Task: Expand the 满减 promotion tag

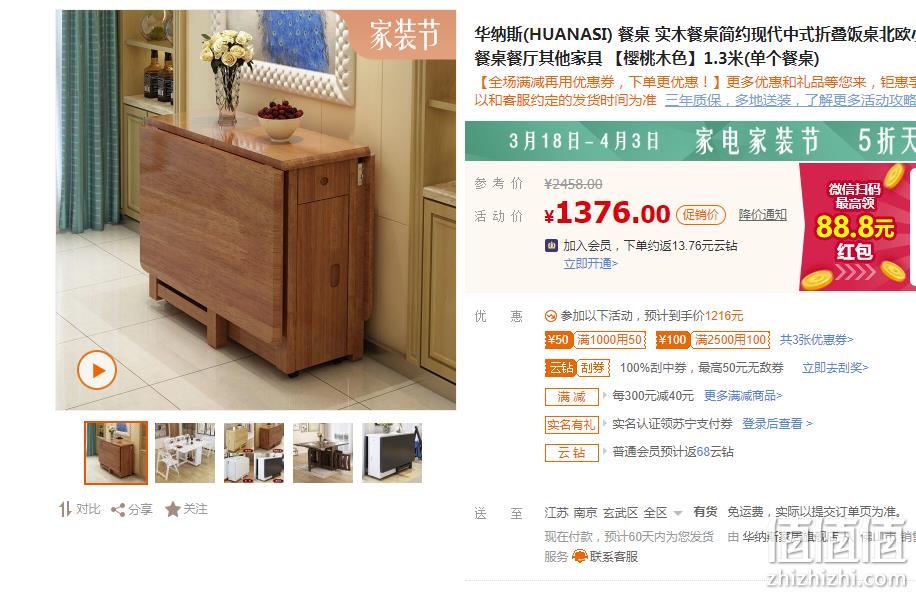Action: pos(572,397)
